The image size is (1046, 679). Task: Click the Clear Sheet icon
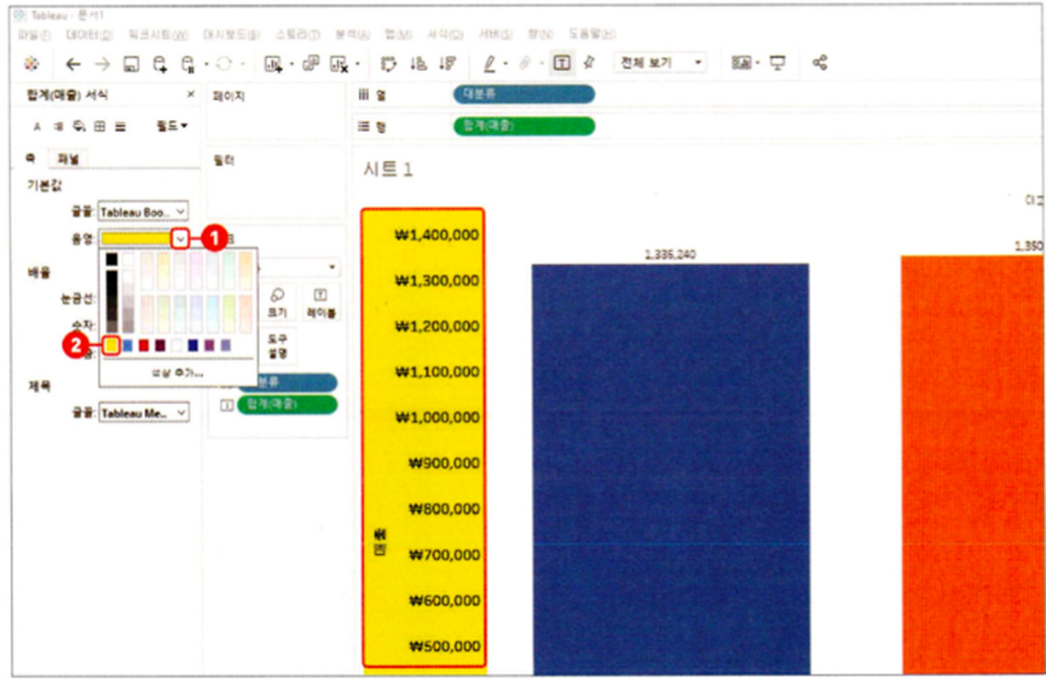coord(340,64)
